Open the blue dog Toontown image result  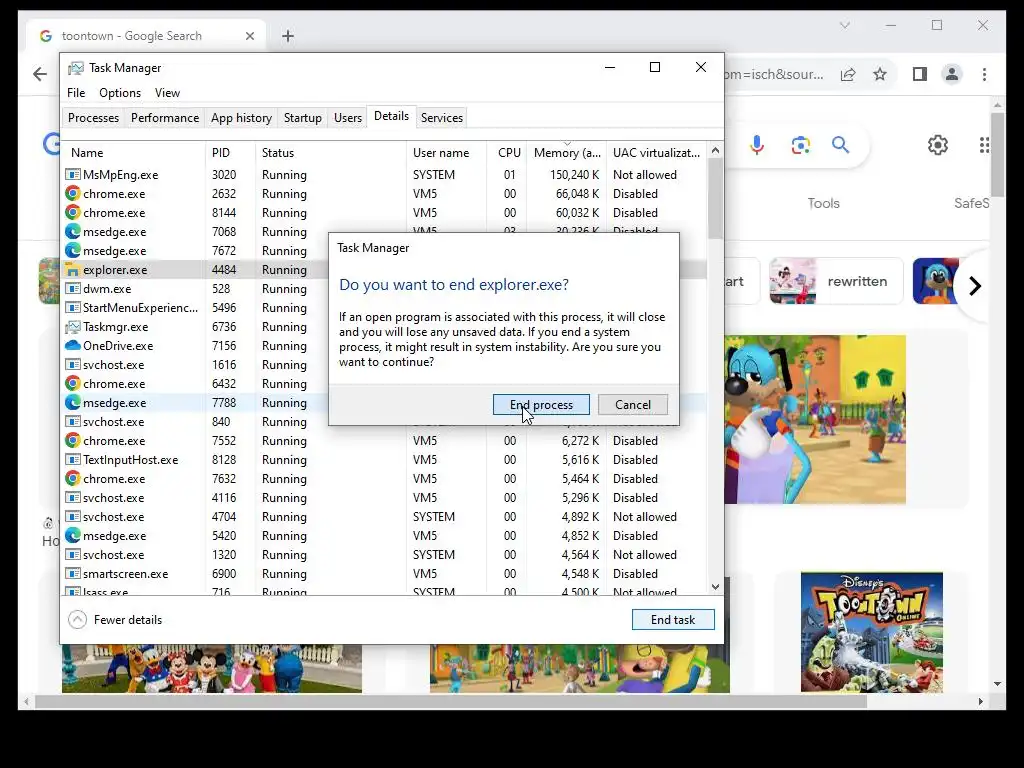(x=814, y=419)
